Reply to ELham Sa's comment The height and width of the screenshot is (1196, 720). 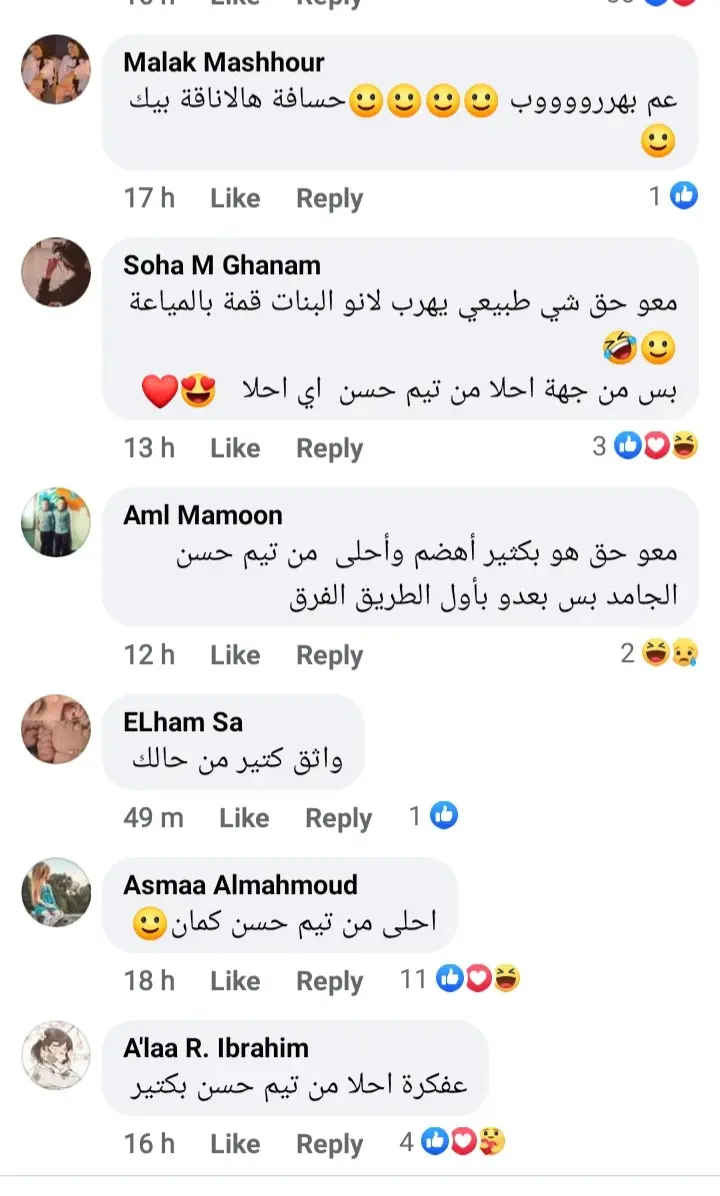point(339,818)
